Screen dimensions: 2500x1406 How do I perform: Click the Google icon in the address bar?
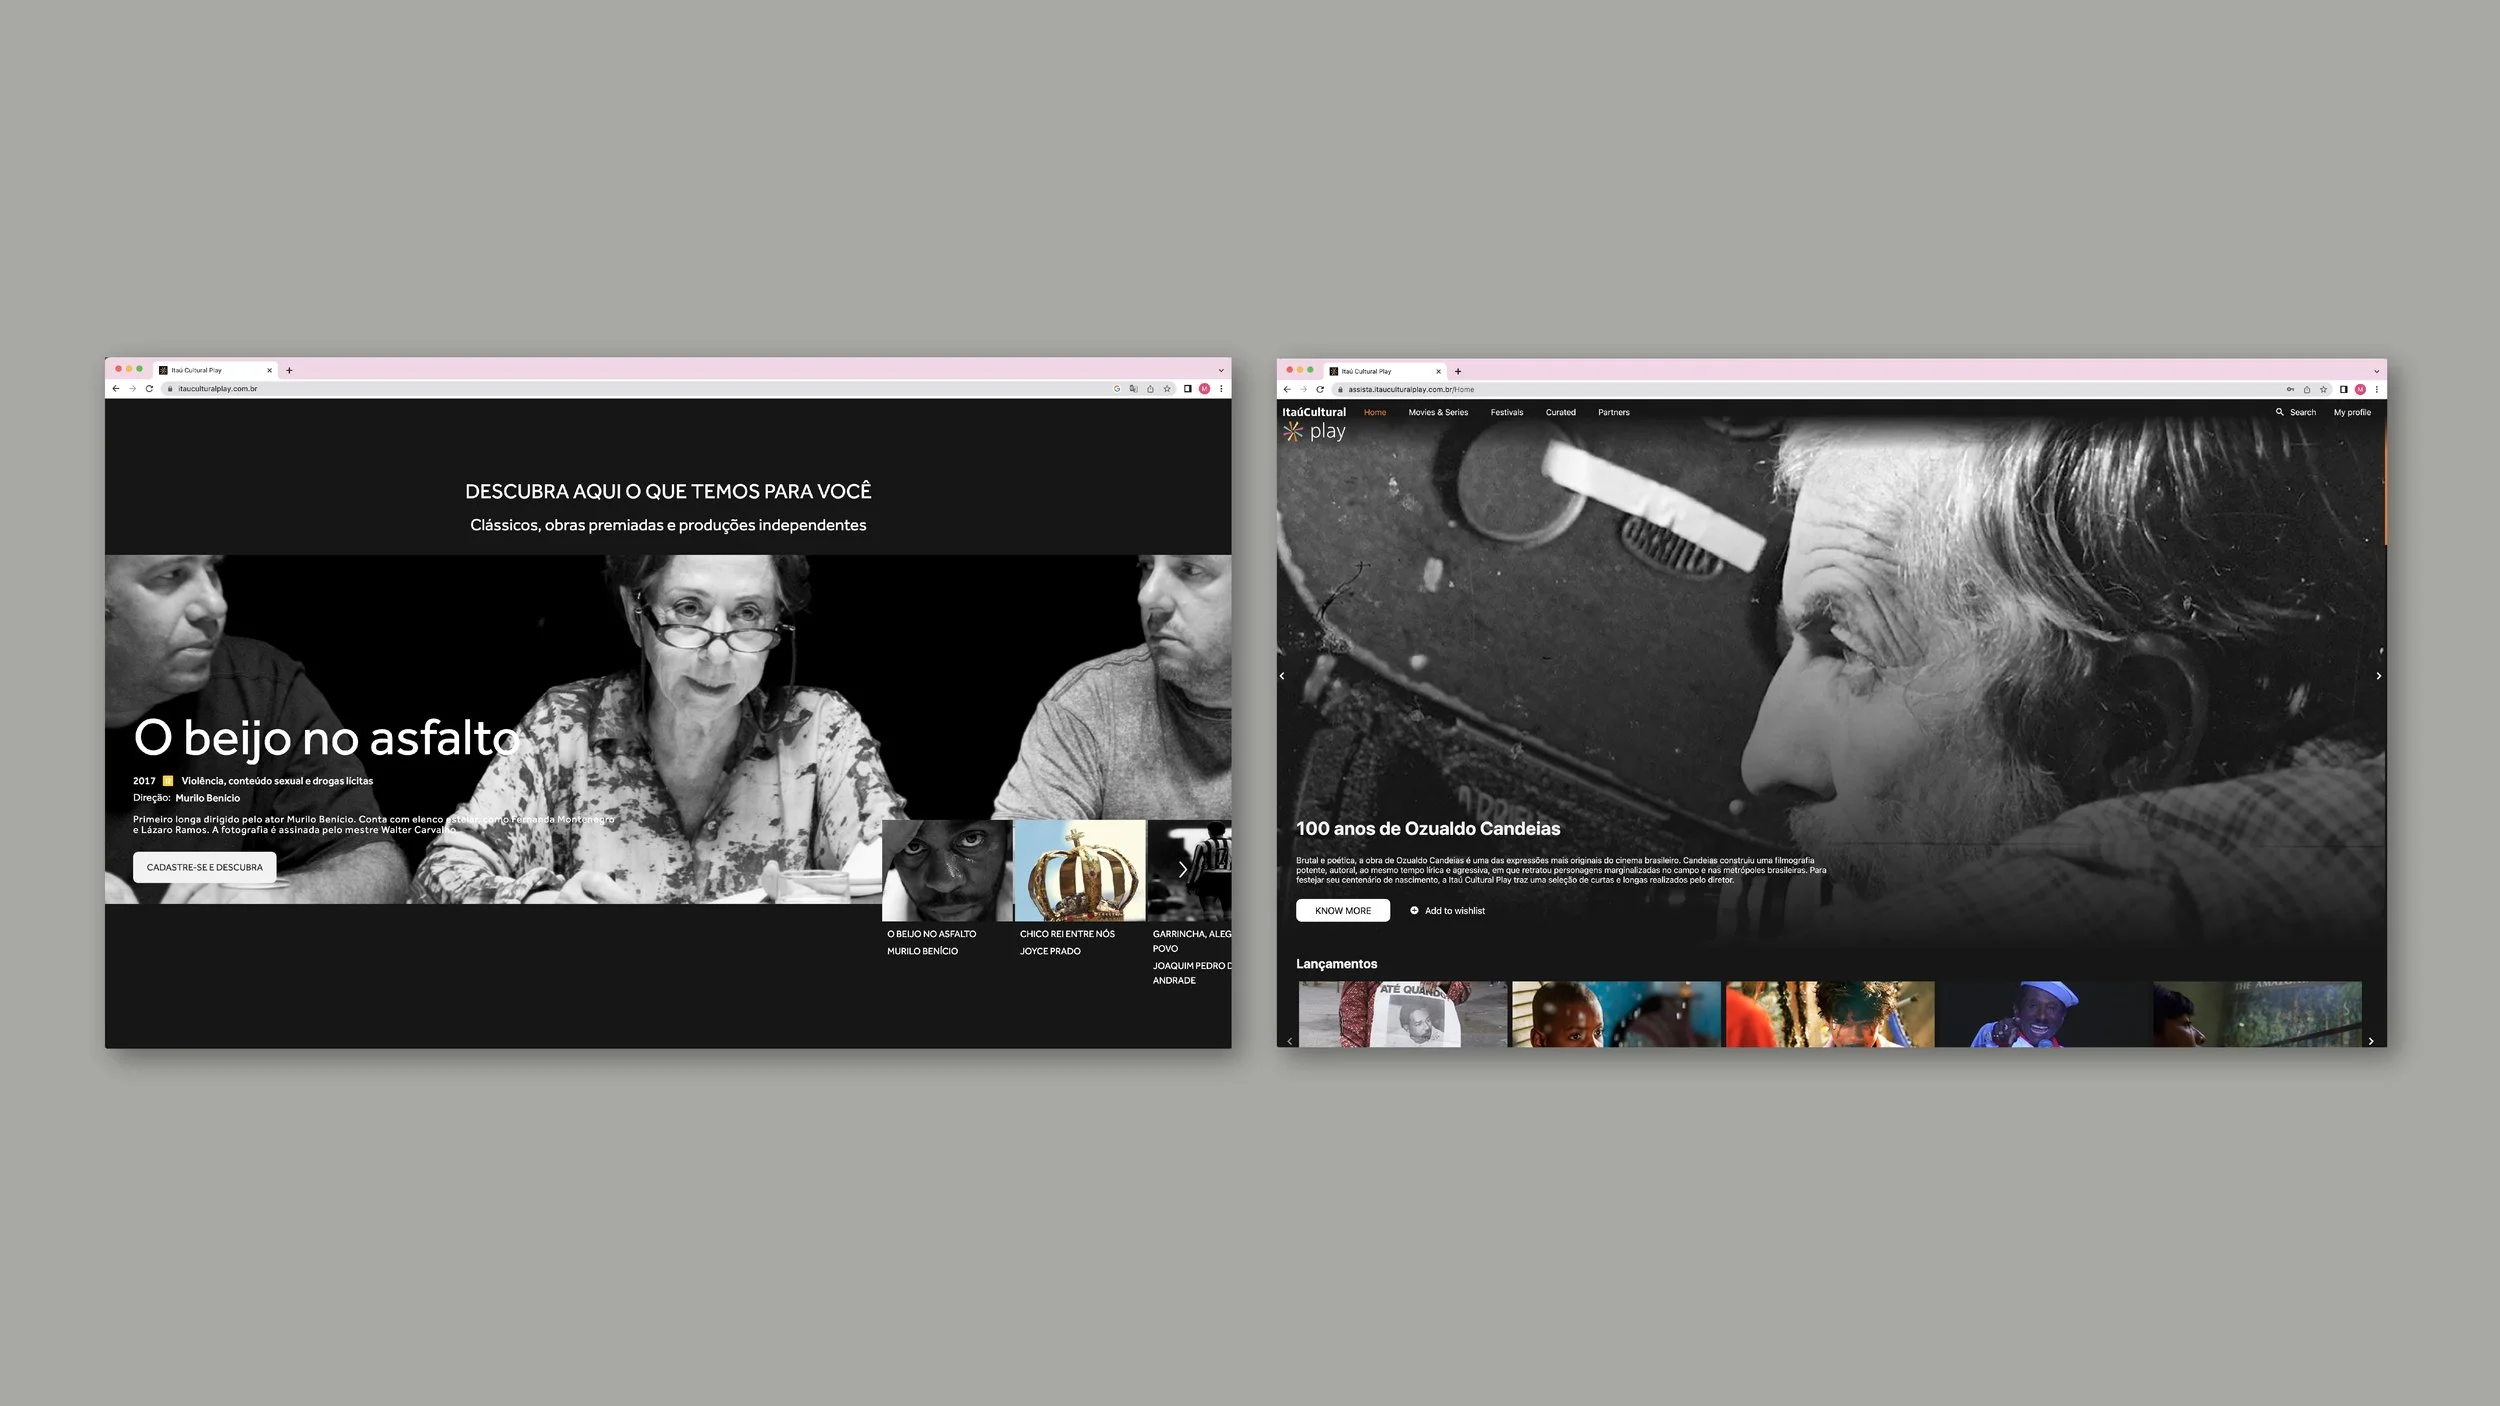tap(1116, 389)
